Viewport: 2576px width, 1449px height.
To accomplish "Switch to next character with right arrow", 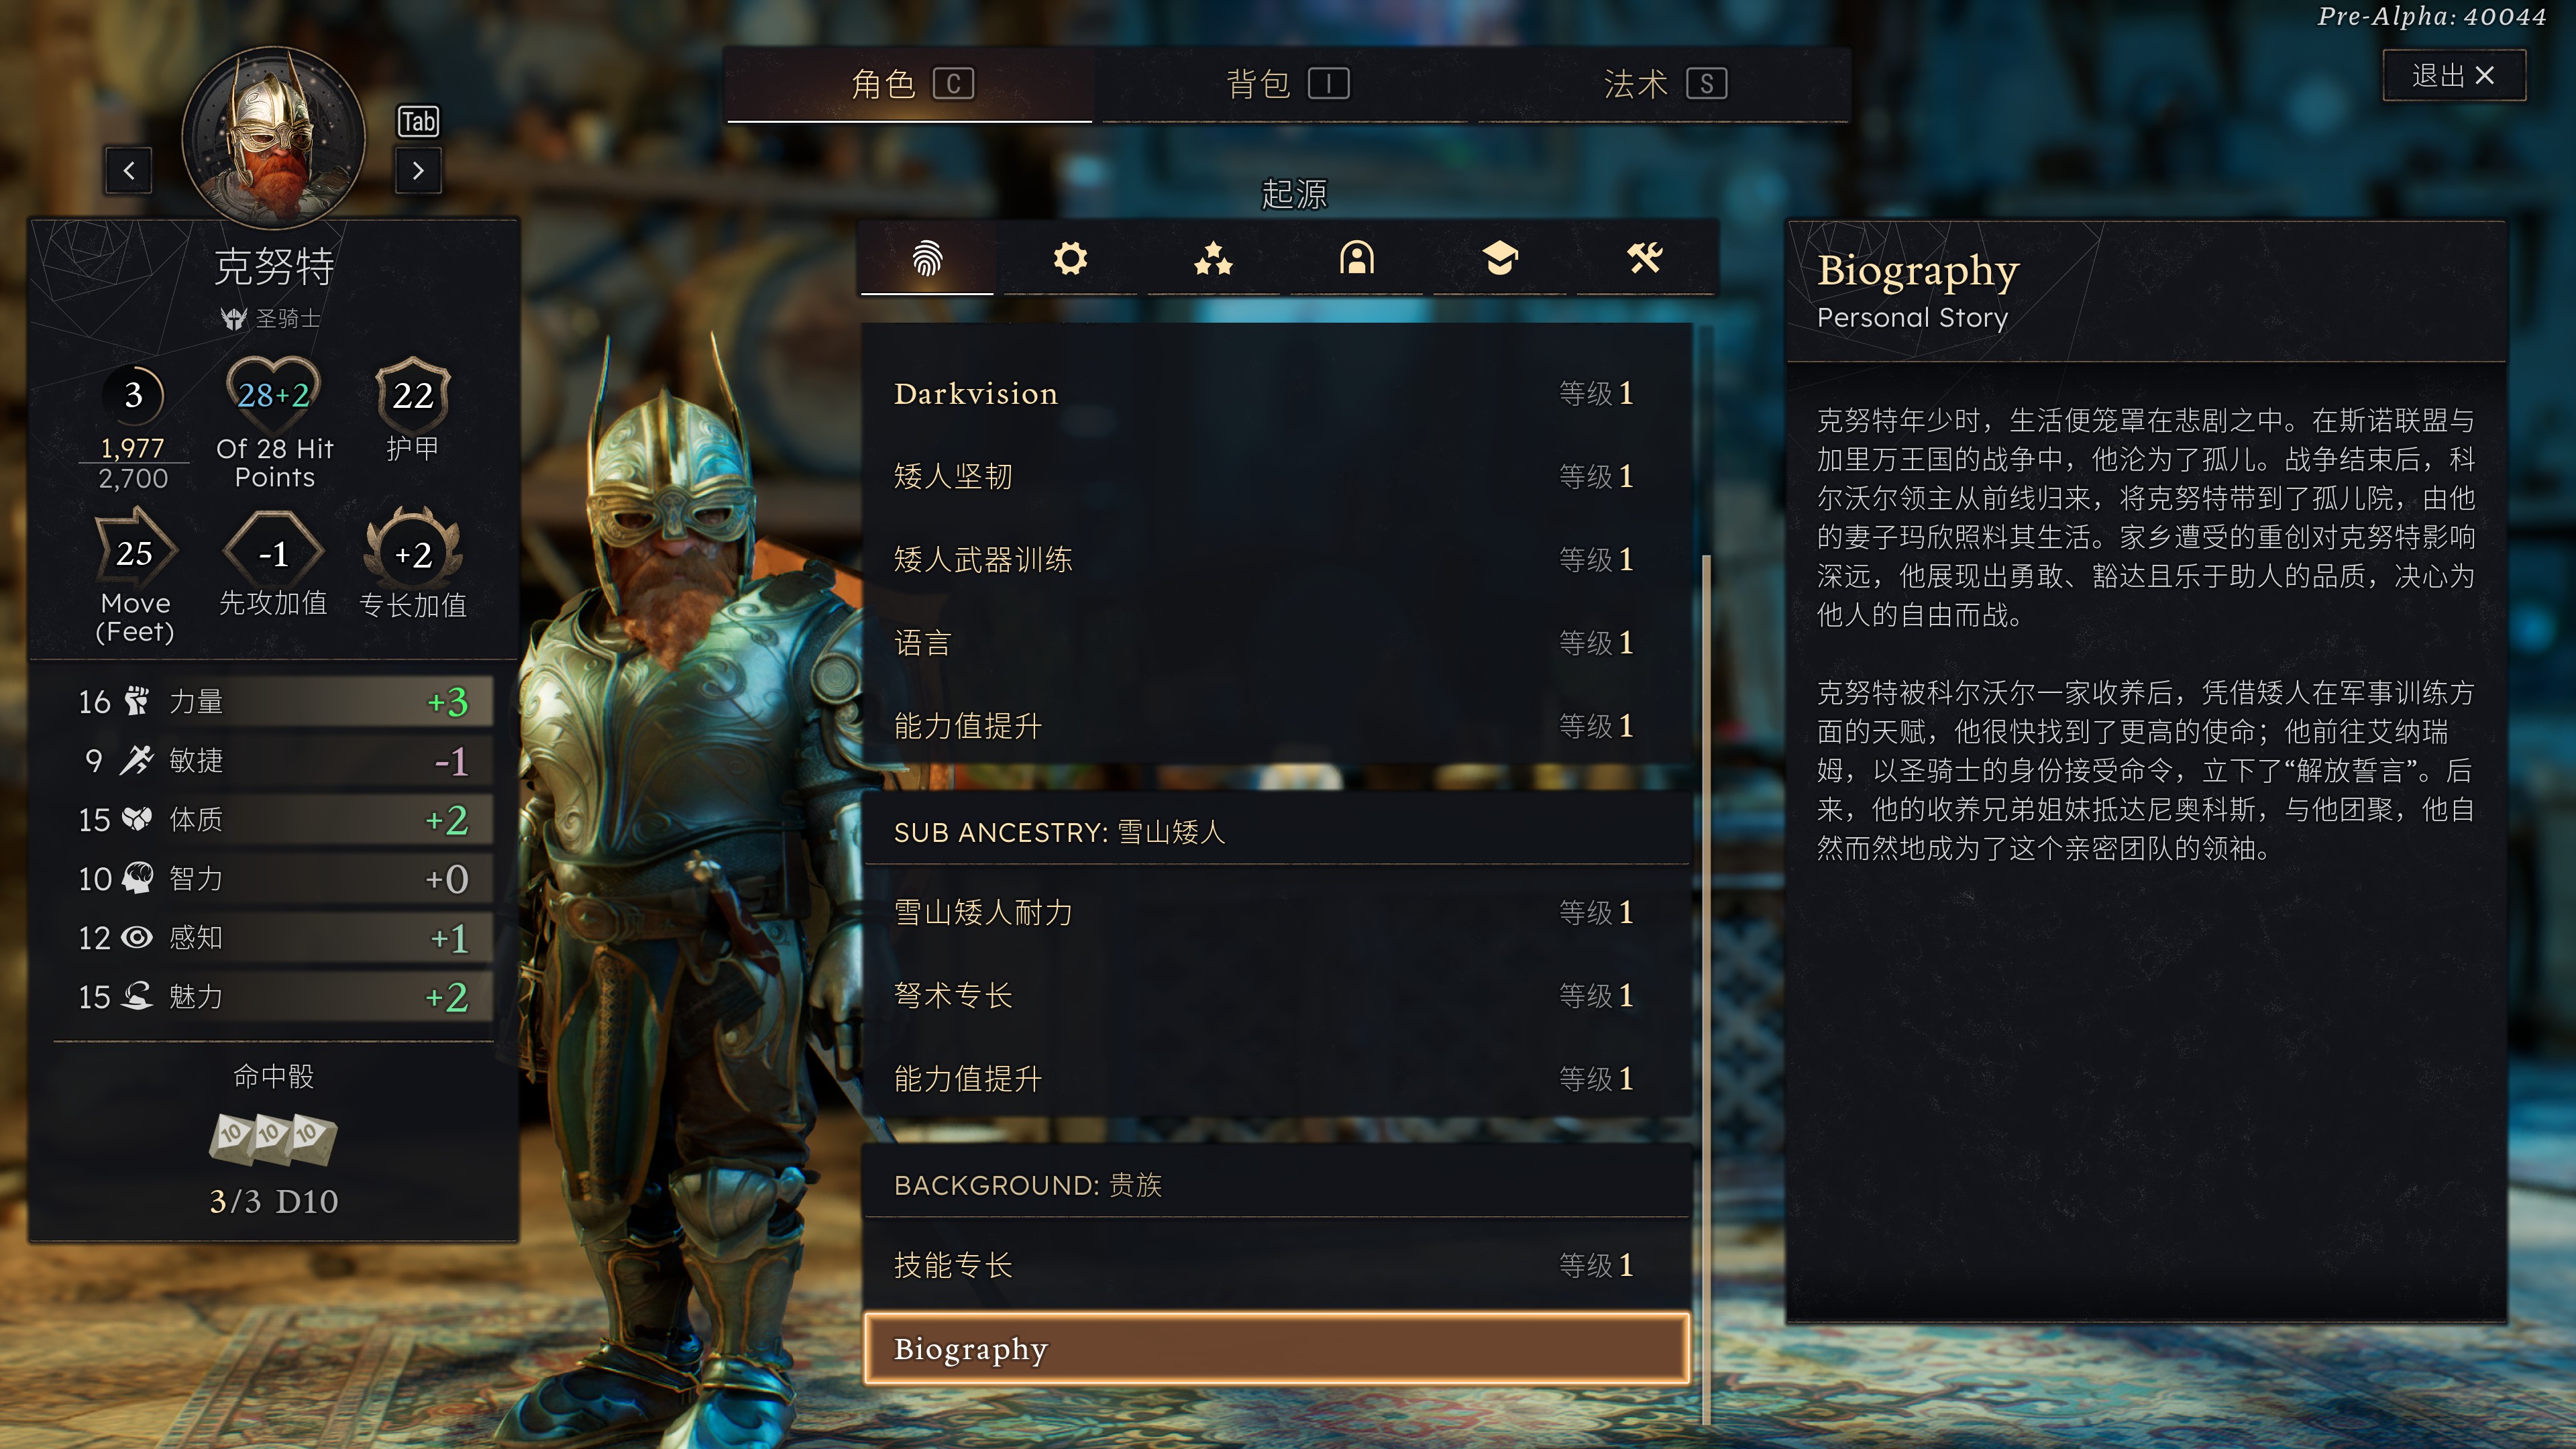I will click(x=418, y=171).
